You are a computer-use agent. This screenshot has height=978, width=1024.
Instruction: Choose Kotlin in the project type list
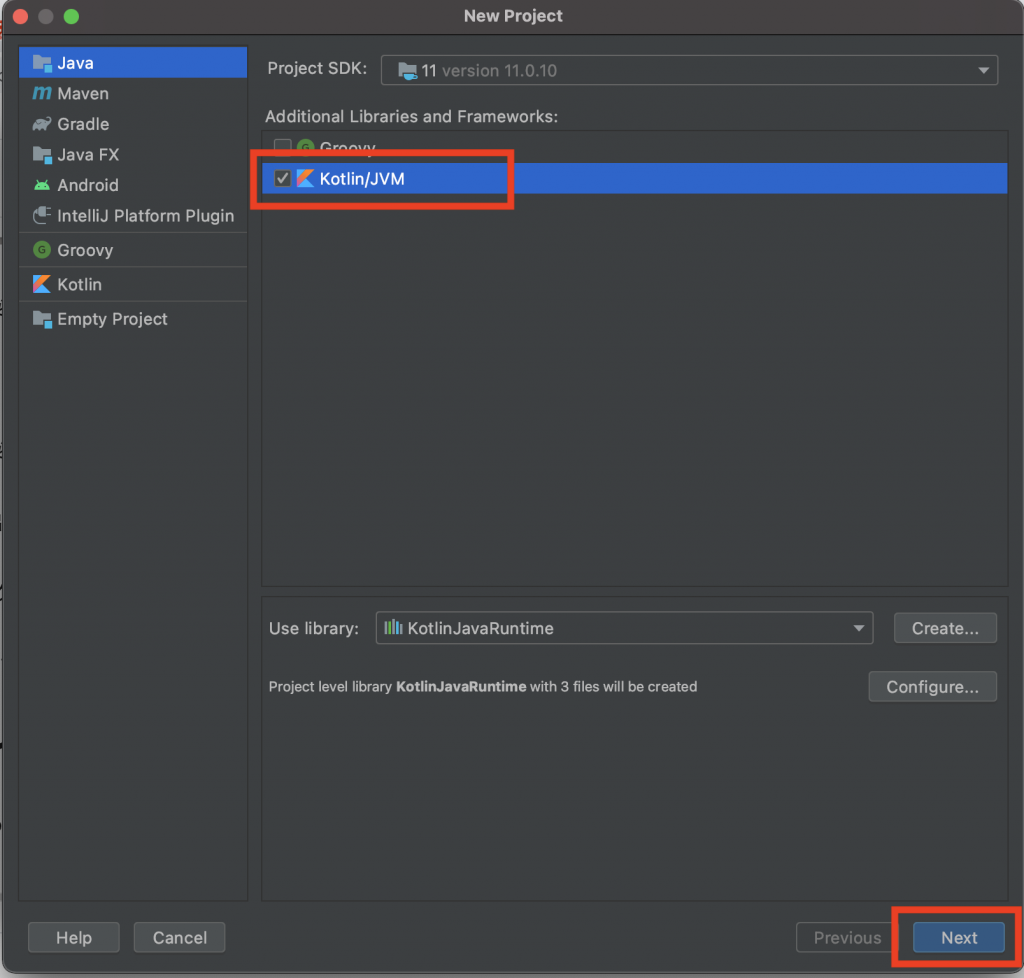point(133,284)
